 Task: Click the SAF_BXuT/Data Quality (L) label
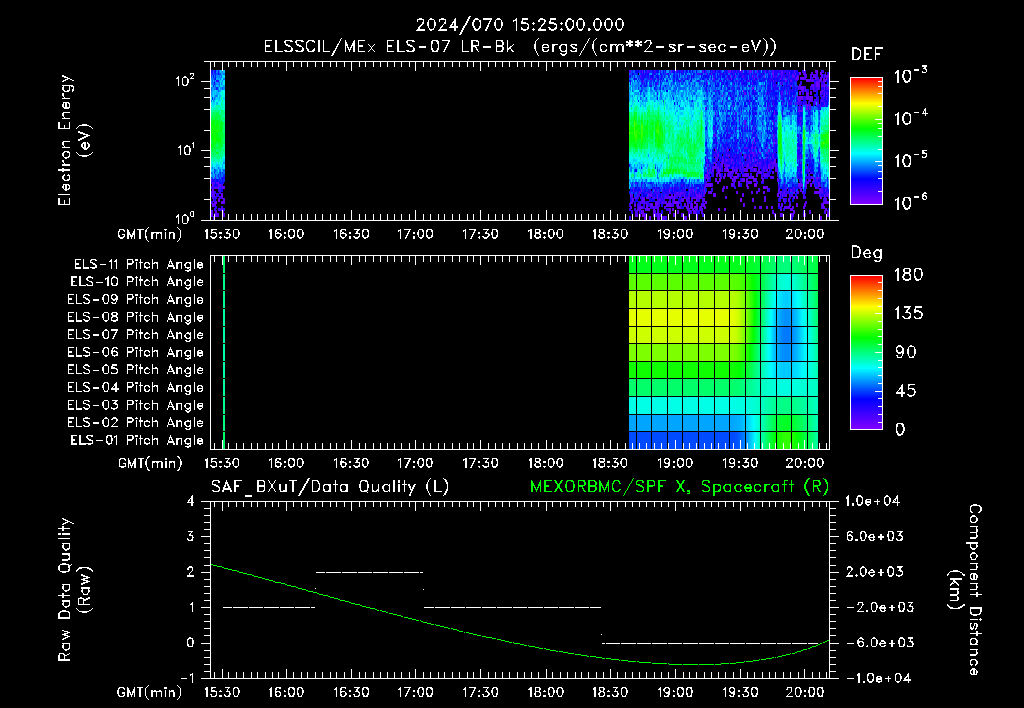tap(330, 487)
